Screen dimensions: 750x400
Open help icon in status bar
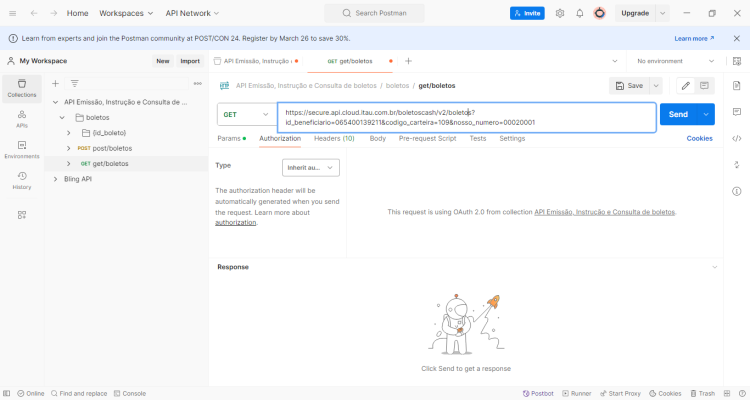click(741, 393)
